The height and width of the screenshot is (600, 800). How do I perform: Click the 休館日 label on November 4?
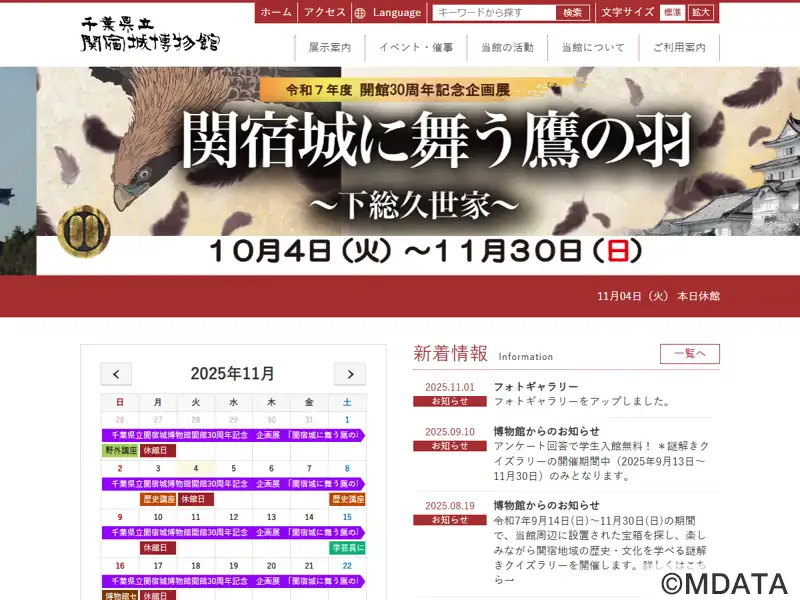(x=196, y=499)
